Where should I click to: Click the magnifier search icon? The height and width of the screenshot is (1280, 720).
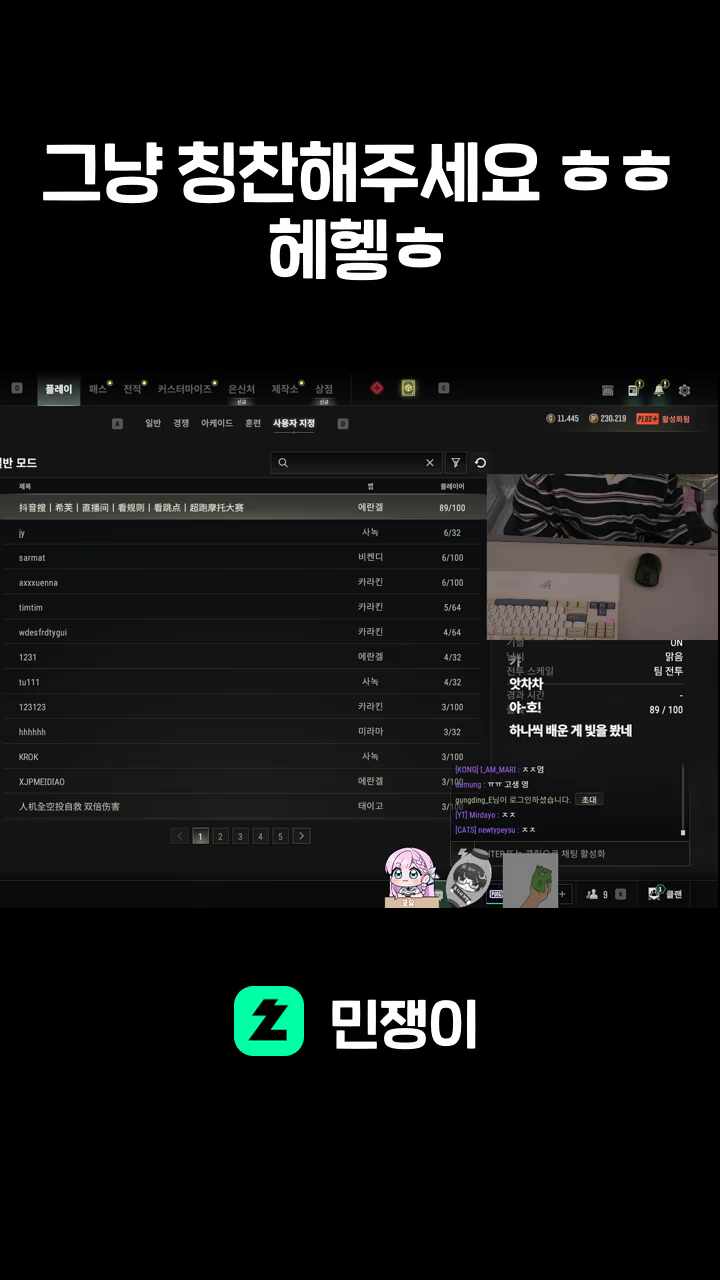(x=283, y=463)
